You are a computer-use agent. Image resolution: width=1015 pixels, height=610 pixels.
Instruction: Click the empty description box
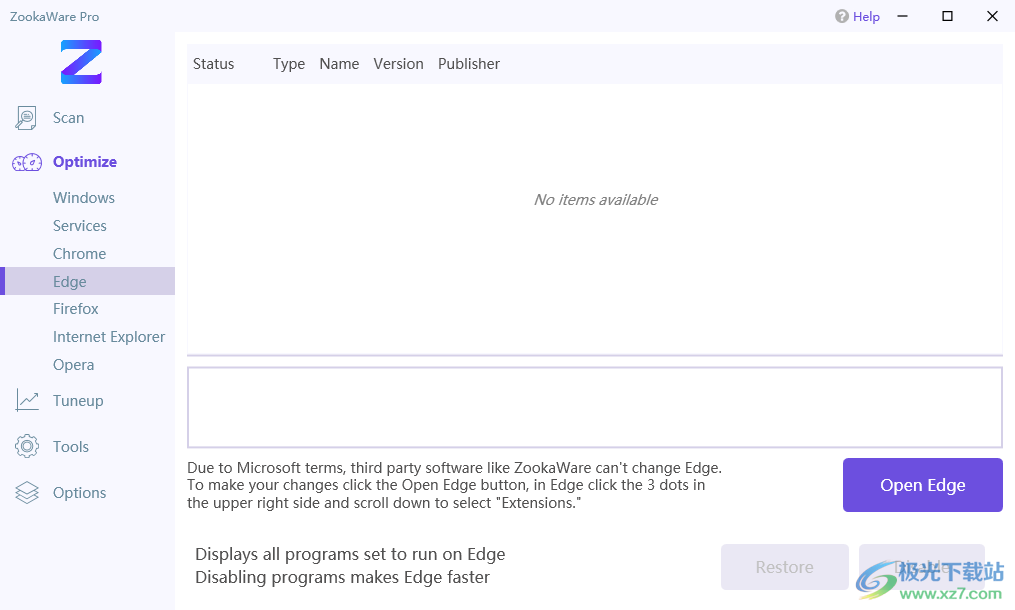click(x=594, y=407)
